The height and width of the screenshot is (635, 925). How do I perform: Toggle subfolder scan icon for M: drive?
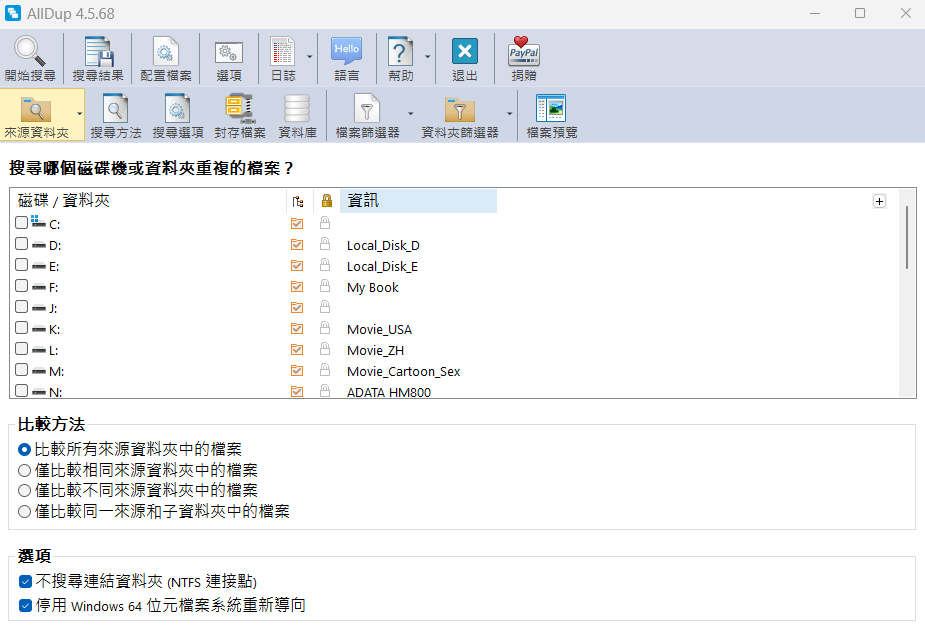(297, 371)
